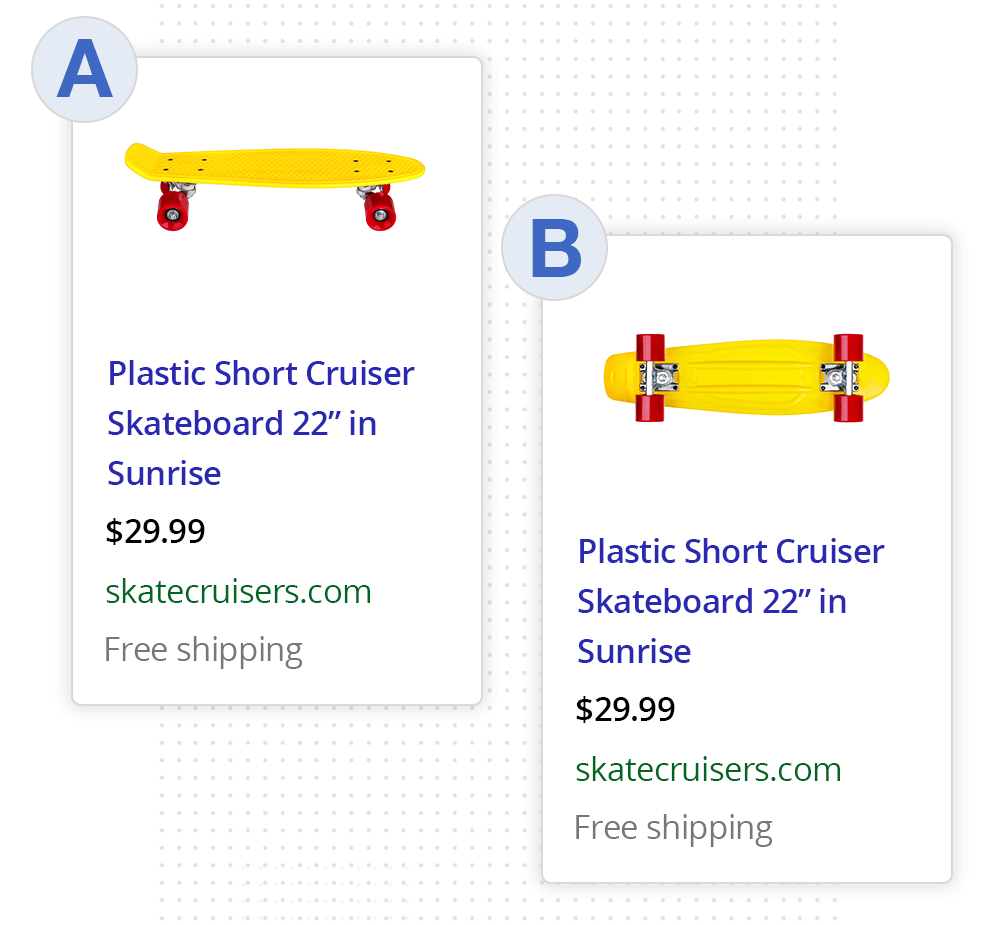Image resolution: width=1000 pixels, height=925 pixels.
Task: Visit skatecruisers.com link in ad A
Action: click(239, 591)
